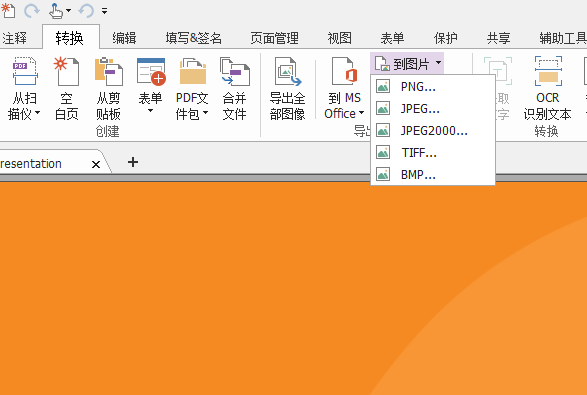Screen dimensions: 587x395
Task: Click the 到 MS Office export icon
Action: pos(344,71)
